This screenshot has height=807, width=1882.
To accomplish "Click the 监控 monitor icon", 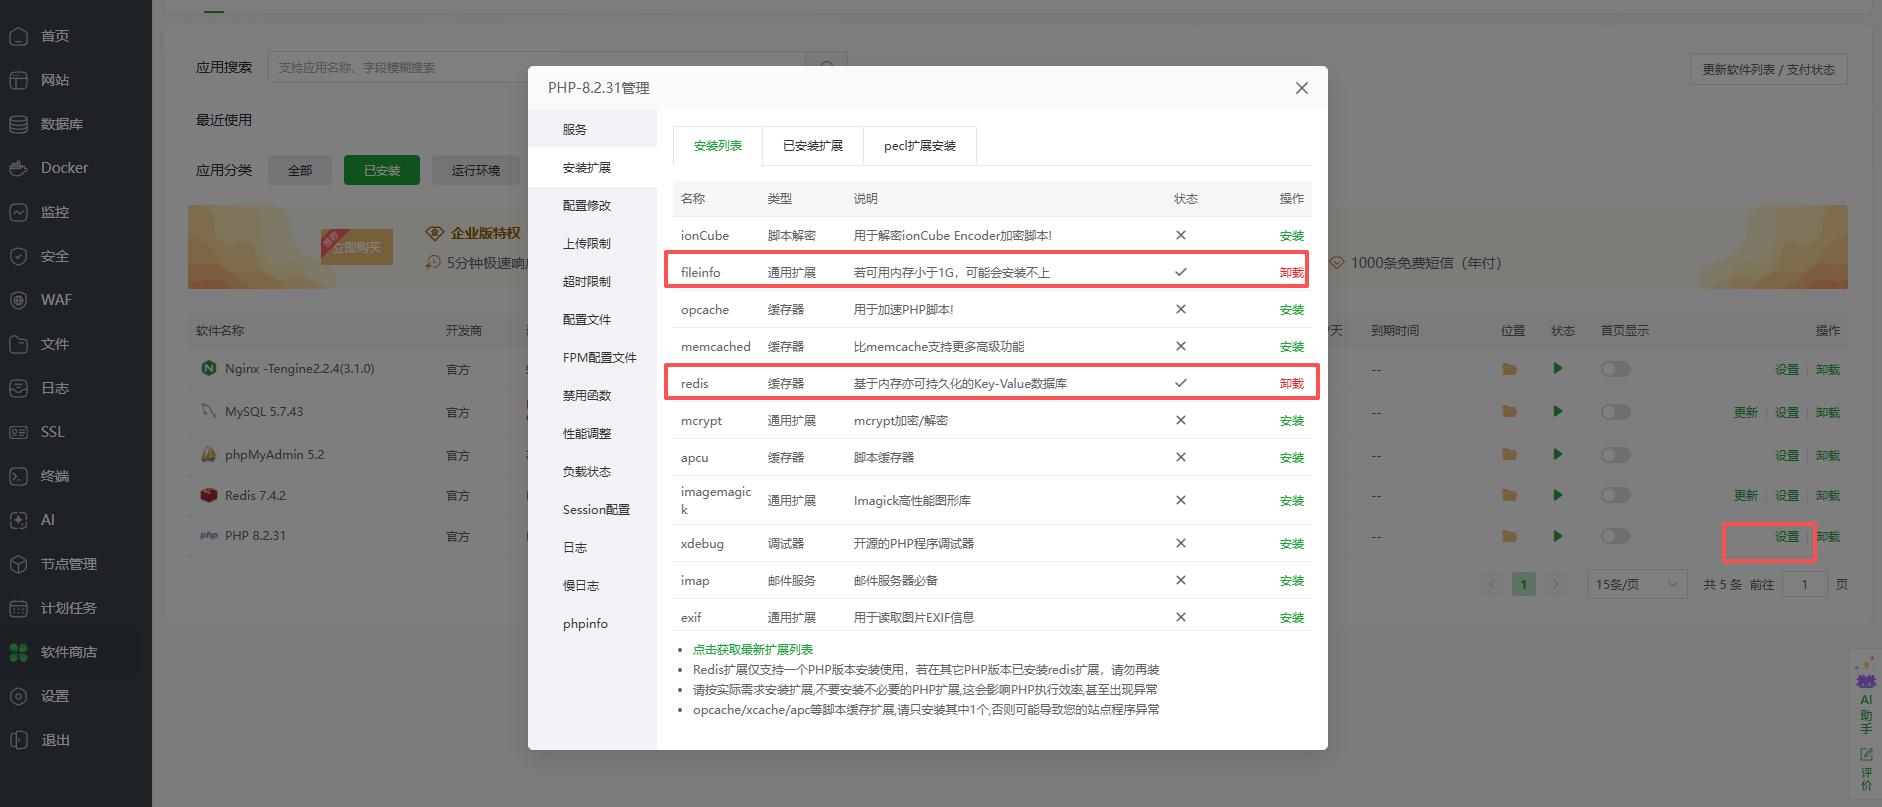I will click(18, 212).
